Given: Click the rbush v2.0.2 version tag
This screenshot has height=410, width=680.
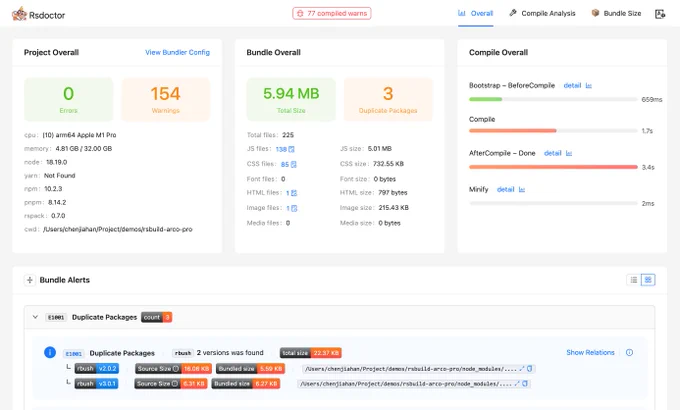Looking at the screenshot, I should (x=96, y=369).
